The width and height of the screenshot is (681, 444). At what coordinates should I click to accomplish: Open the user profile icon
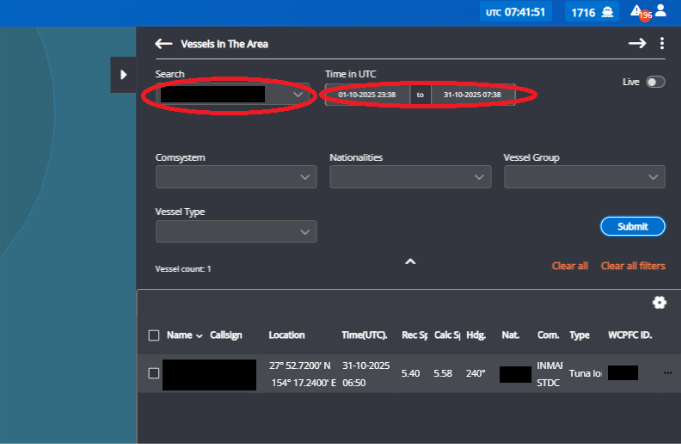[661, 10]
